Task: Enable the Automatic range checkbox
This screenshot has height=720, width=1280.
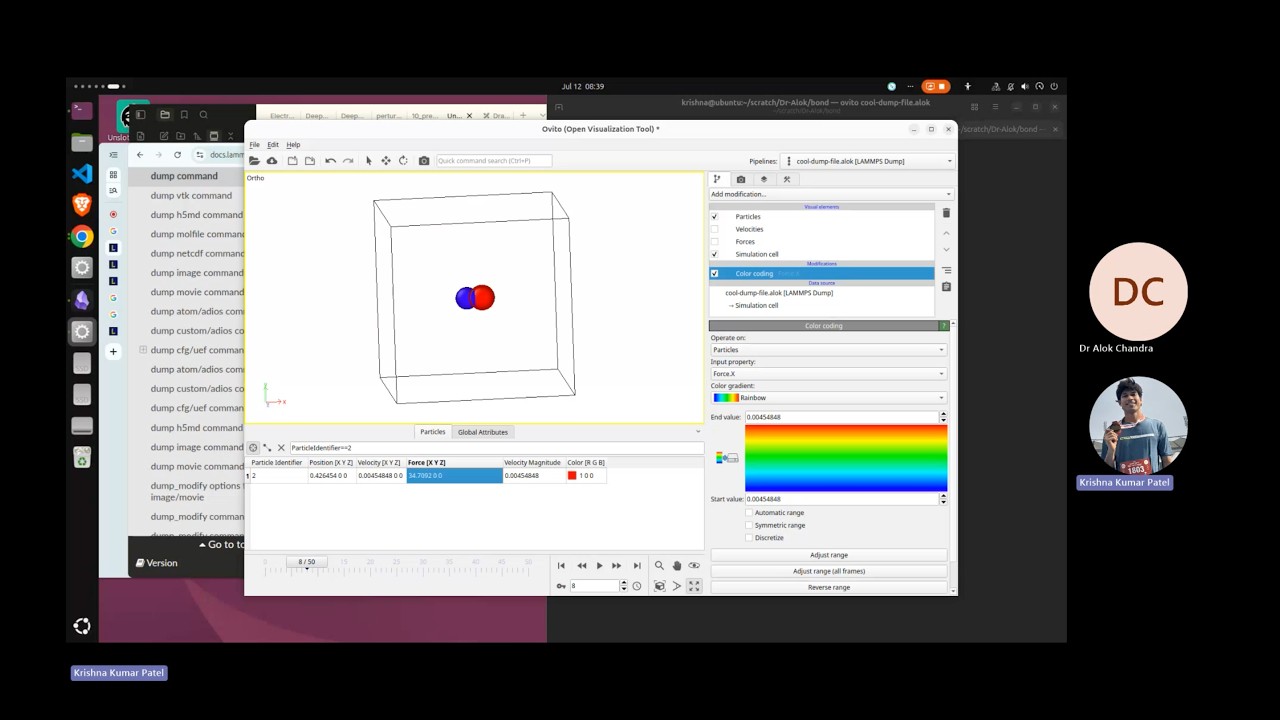Action: click(749, 513)
